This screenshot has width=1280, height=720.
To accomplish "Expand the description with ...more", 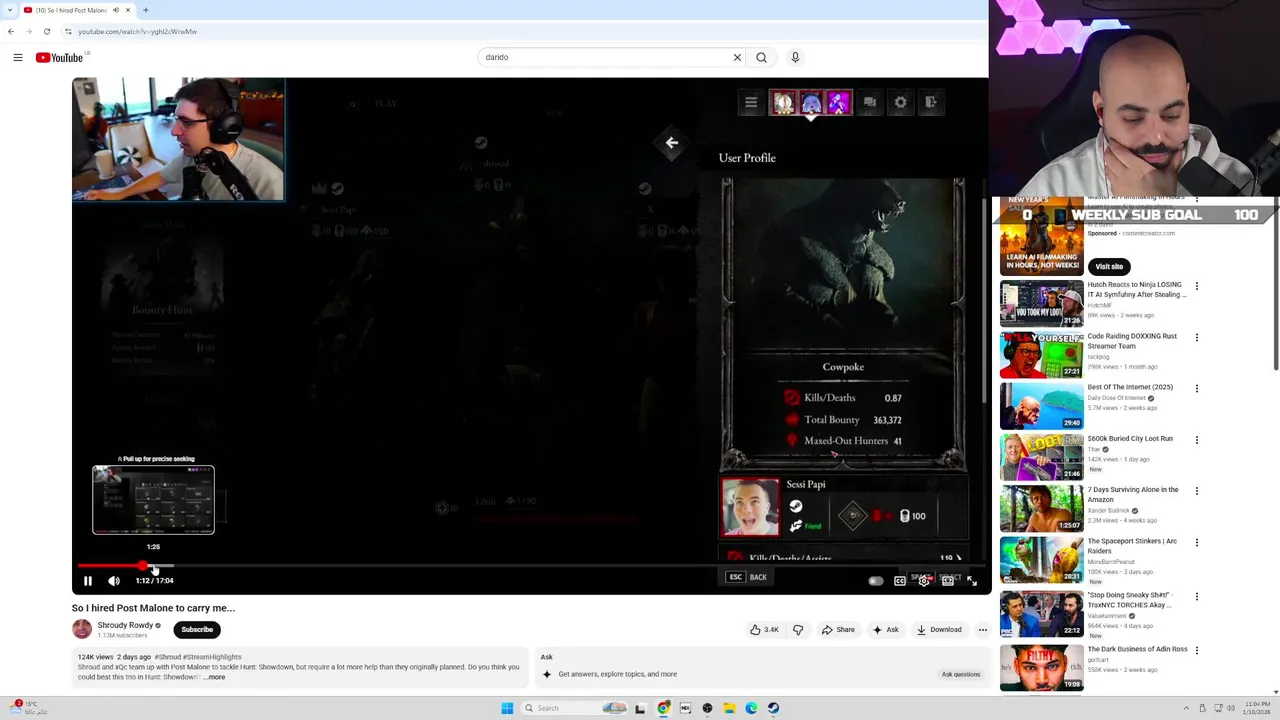I will pos(215,677).
